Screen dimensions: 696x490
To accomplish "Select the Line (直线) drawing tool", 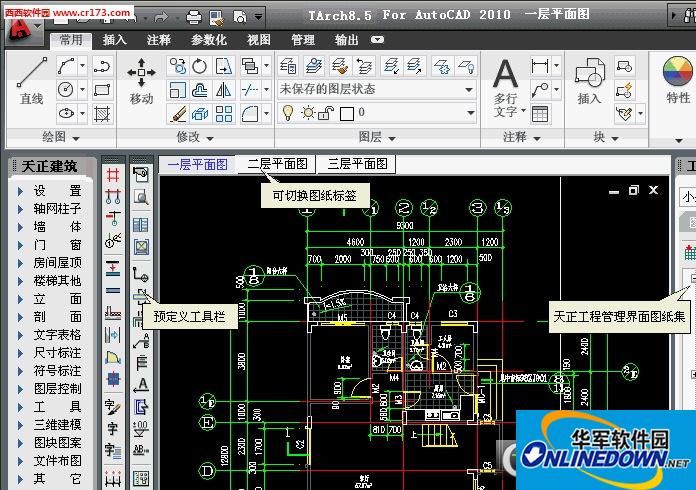I will coord(32,80).
